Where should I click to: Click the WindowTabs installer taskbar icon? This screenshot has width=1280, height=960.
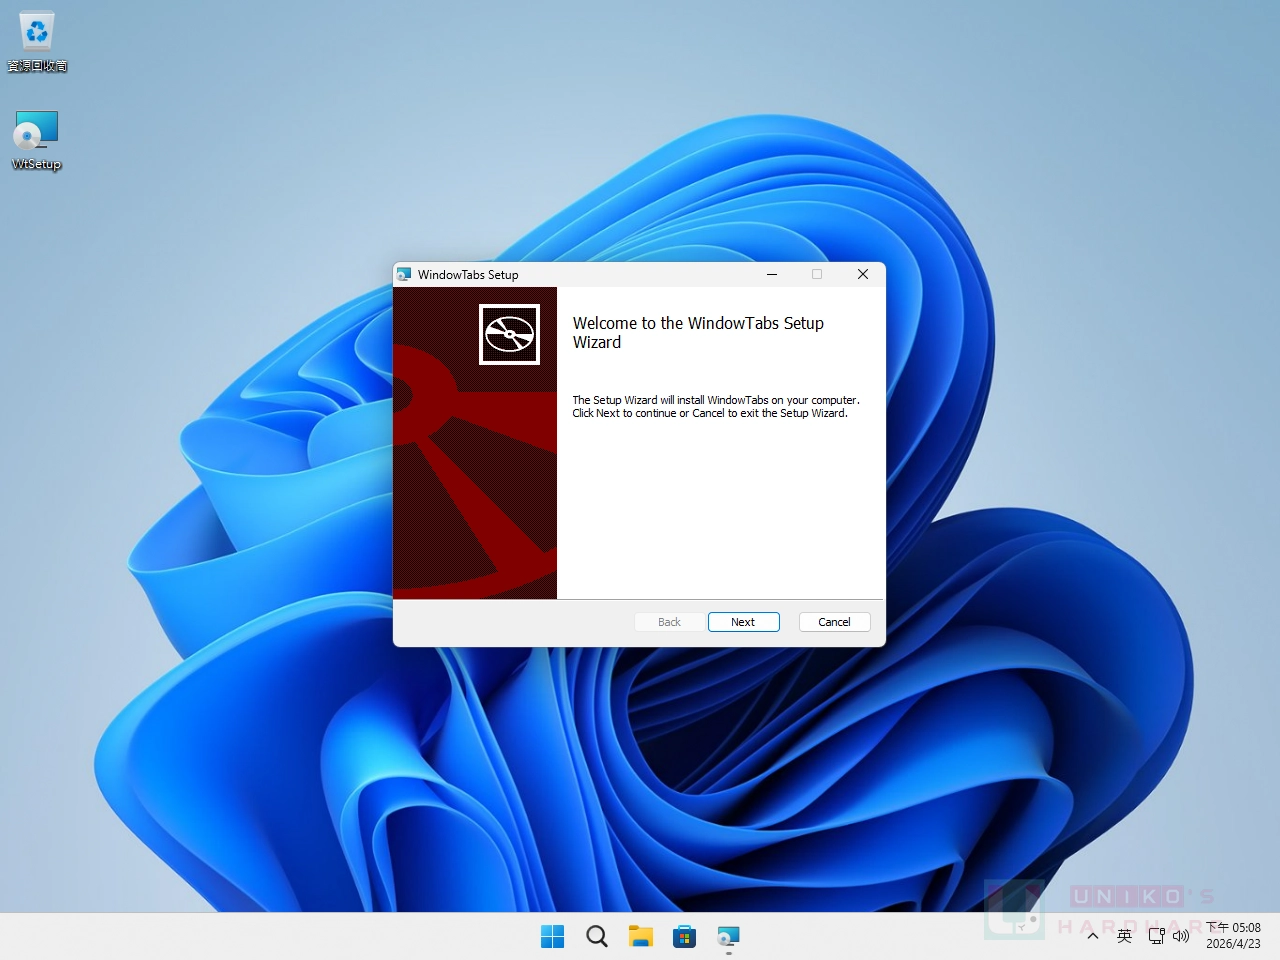tap(729, 936)
